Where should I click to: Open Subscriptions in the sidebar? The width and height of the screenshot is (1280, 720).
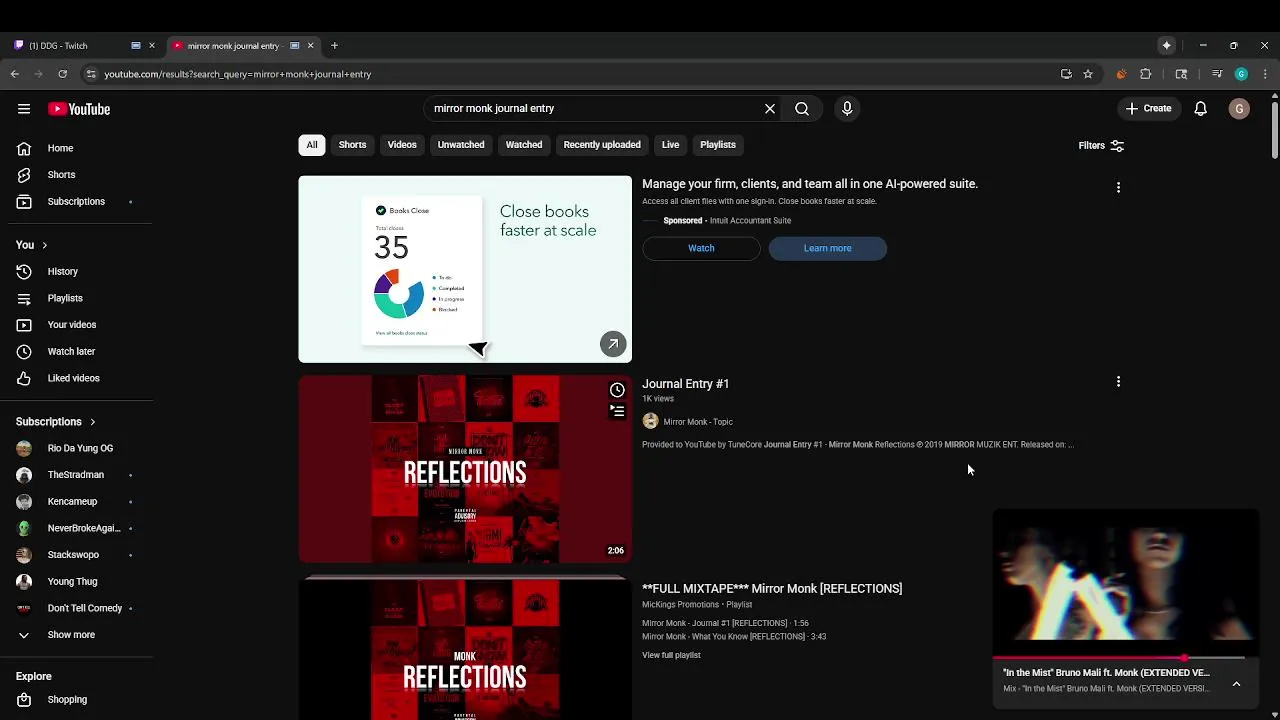point(76,202)
